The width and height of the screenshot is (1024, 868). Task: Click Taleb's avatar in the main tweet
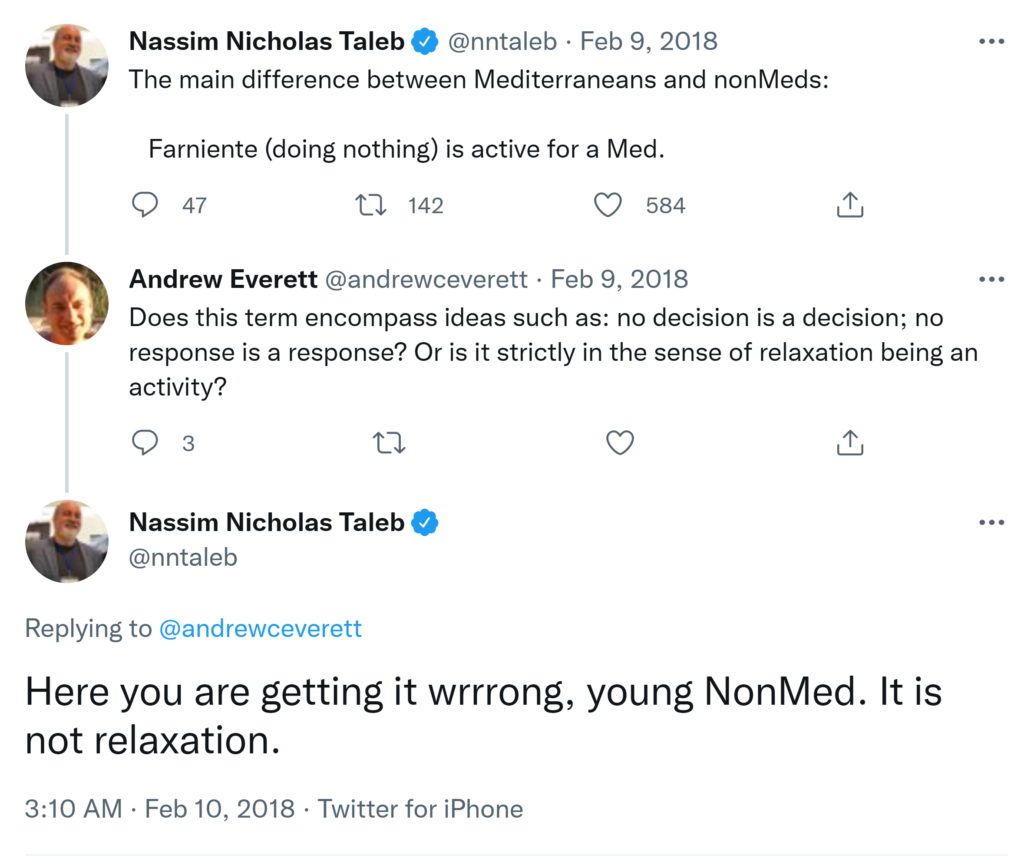[x=66, y=541]
